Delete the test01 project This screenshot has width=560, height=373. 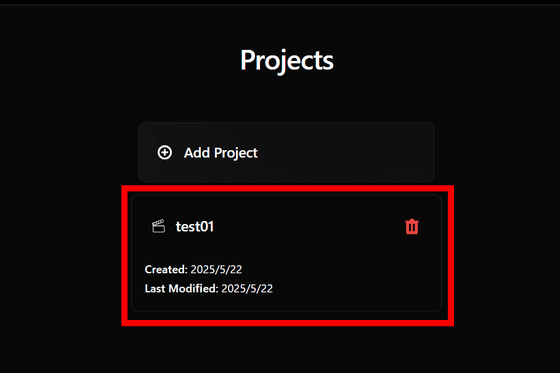tap(412, 227)
